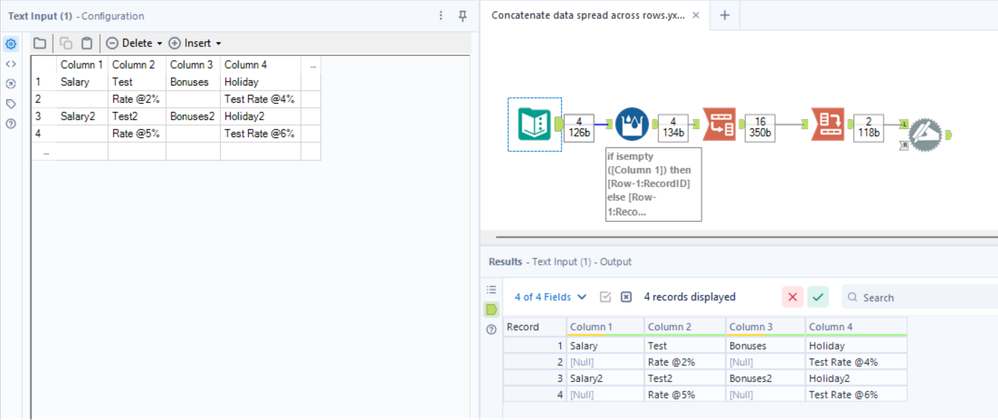This screenshot has height=420, width=998.
Task: Select the Salary cell in configuration grid
Action: point(83,82)
